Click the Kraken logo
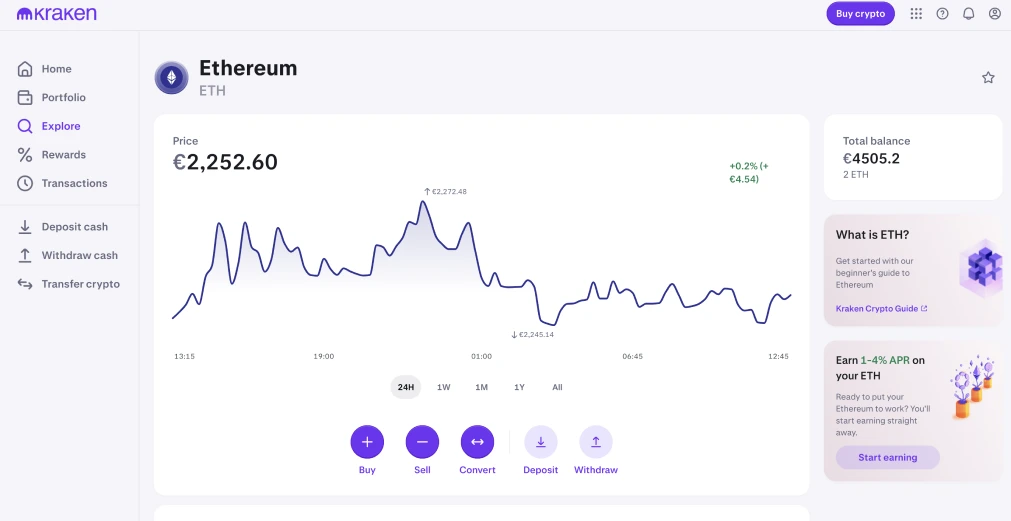 pos(57,14)
